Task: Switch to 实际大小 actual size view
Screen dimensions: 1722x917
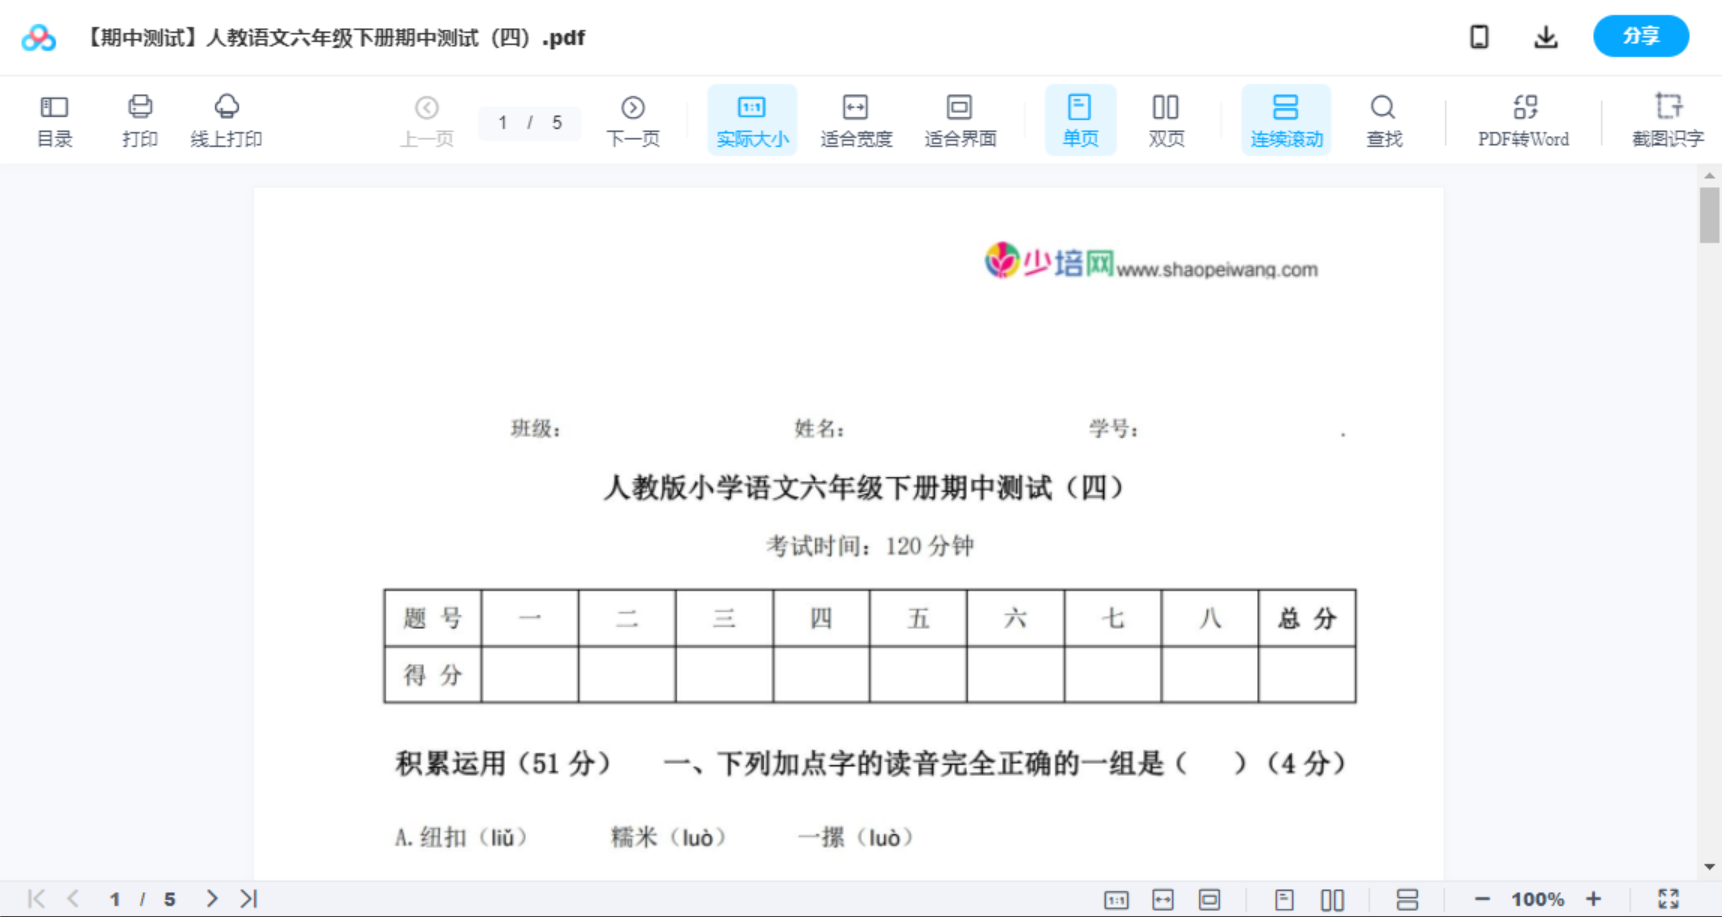Action: [751, 119]
